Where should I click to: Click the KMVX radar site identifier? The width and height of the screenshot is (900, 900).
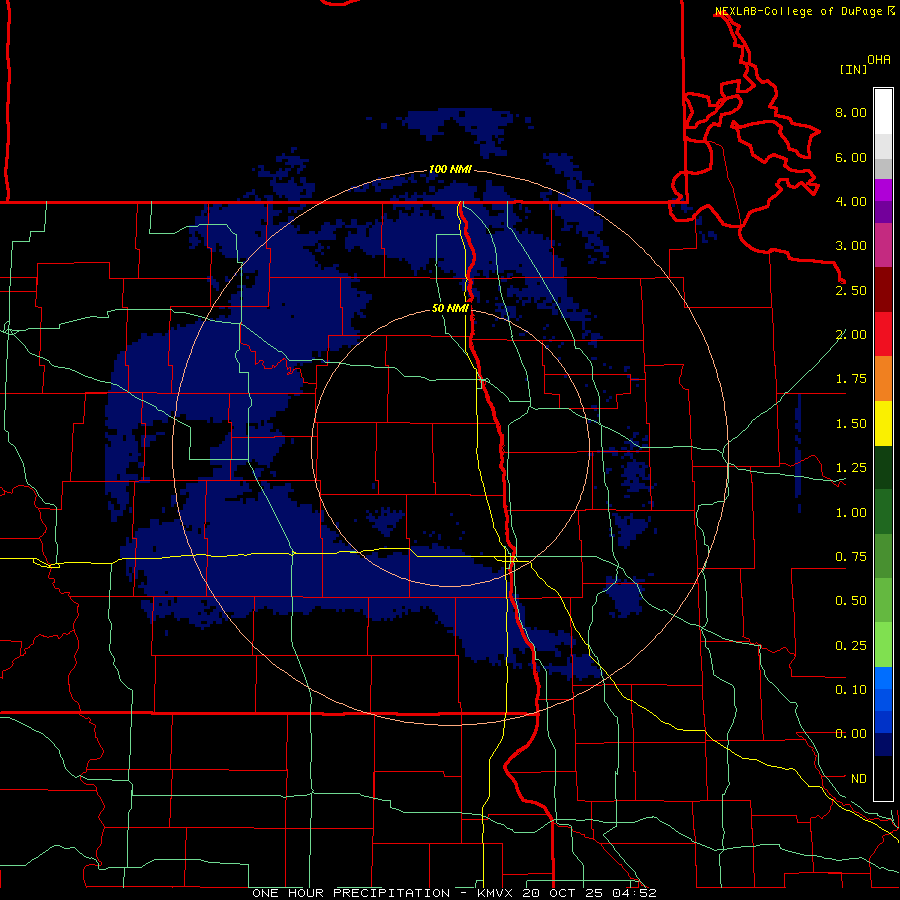[496, 893]
